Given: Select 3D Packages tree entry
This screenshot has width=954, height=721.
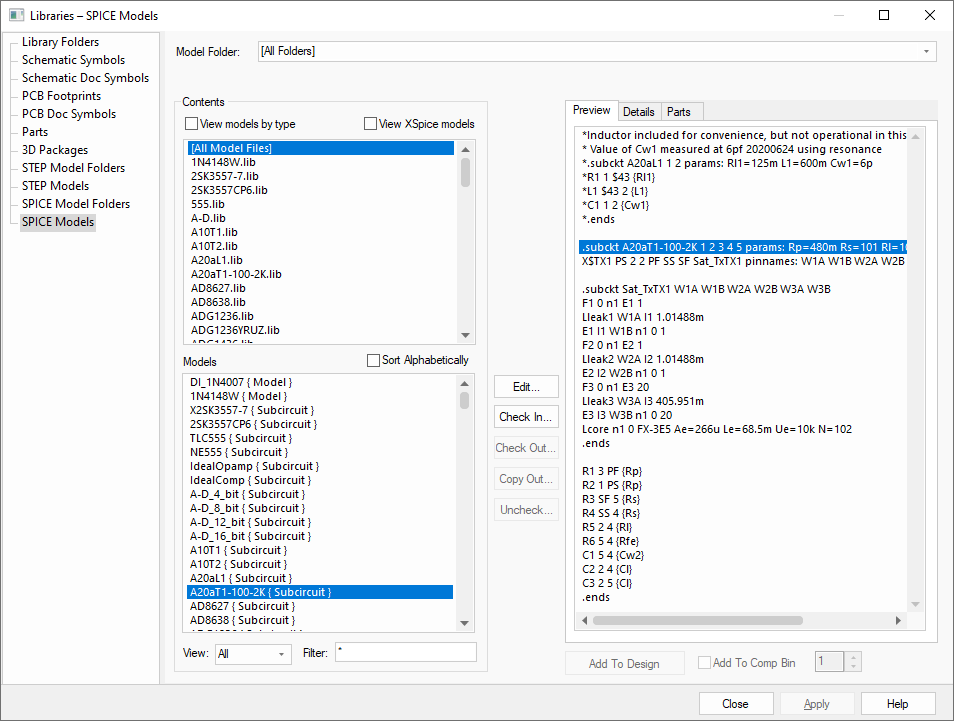Looking at the screenshot, I should point(55,150).
